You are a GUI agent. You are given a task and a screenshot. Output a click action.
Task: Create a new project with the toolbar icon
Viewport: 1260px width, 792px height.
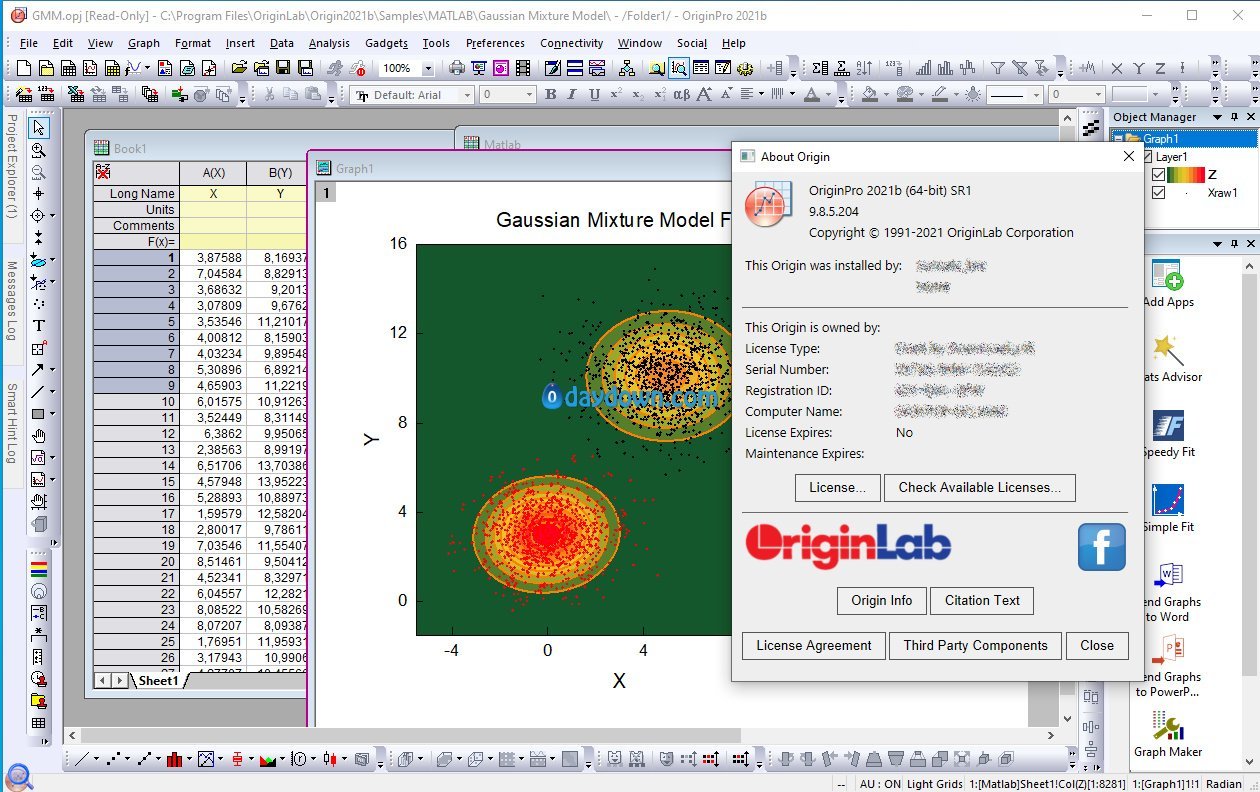click(x=26, y=68)
